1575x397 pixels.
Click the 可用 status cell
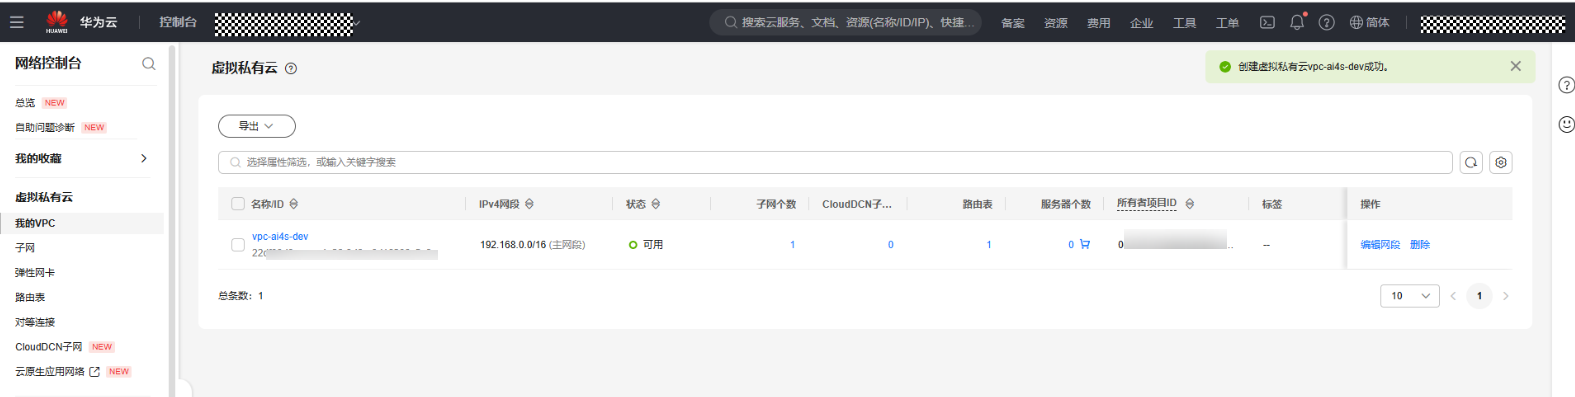pyautogui.click(x=646, y=245)
